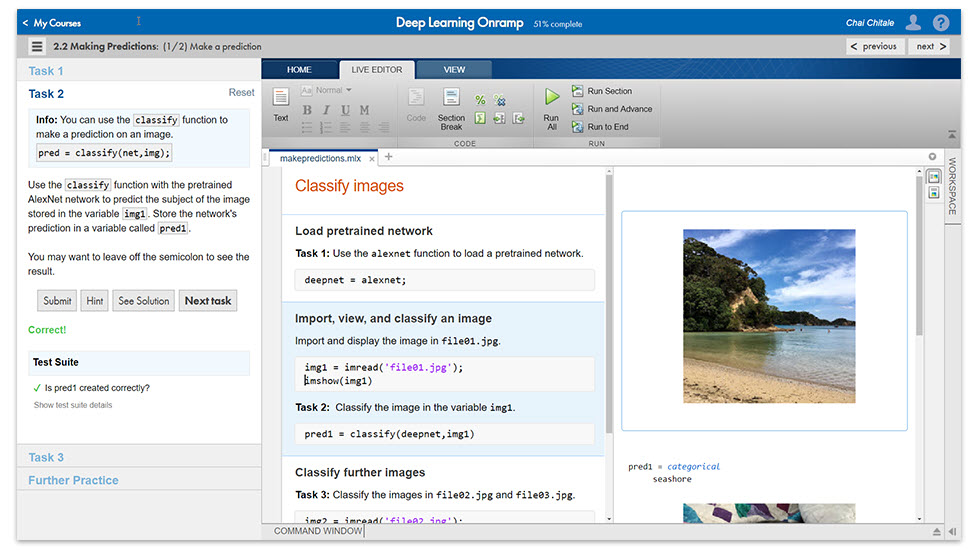
Task: Uncomment code with the crossed percent icon
Action: [x=499, y=100]
